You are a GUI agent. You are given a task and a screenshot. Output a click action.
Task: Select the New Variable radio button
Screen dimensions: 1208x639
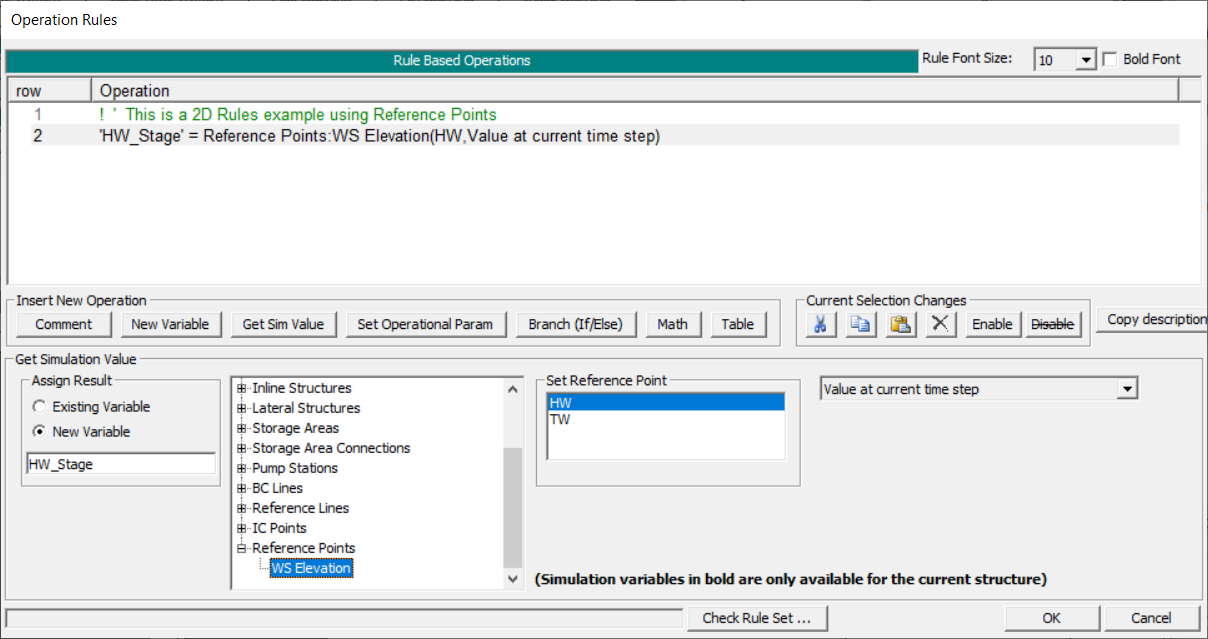(x=39, y=432)
